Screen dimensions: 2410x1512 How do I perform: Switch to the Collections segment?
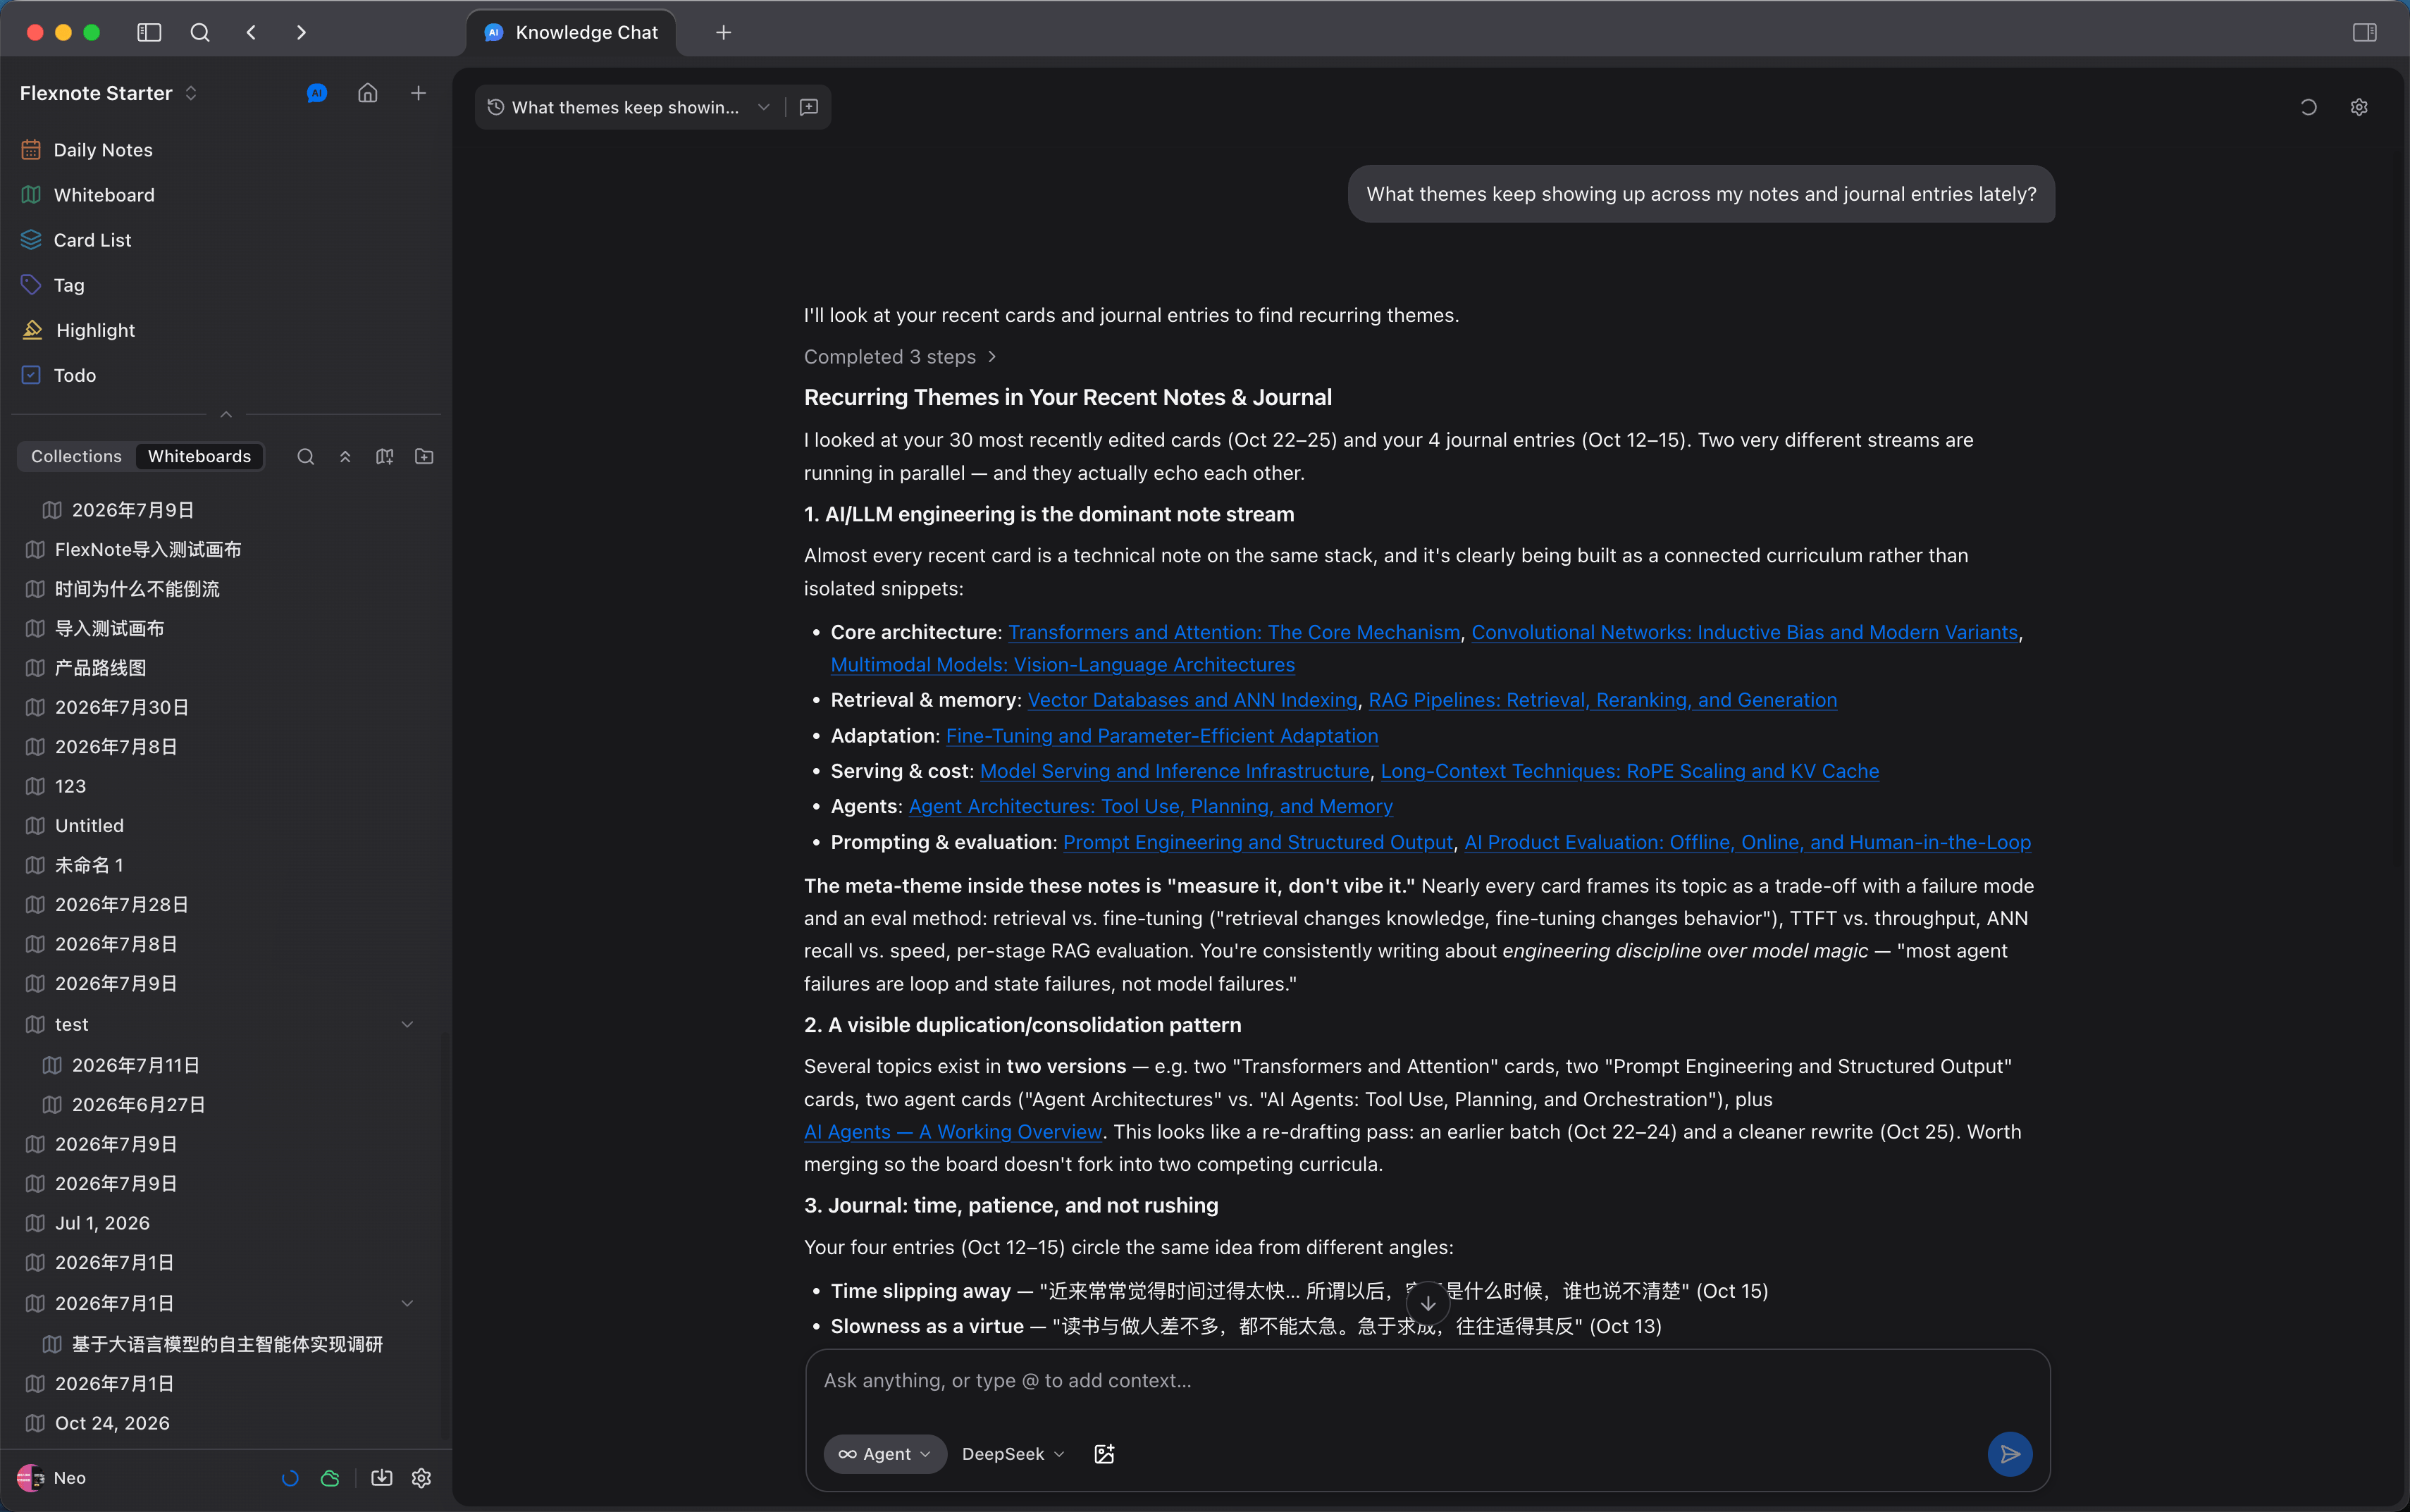click(76, 456)
